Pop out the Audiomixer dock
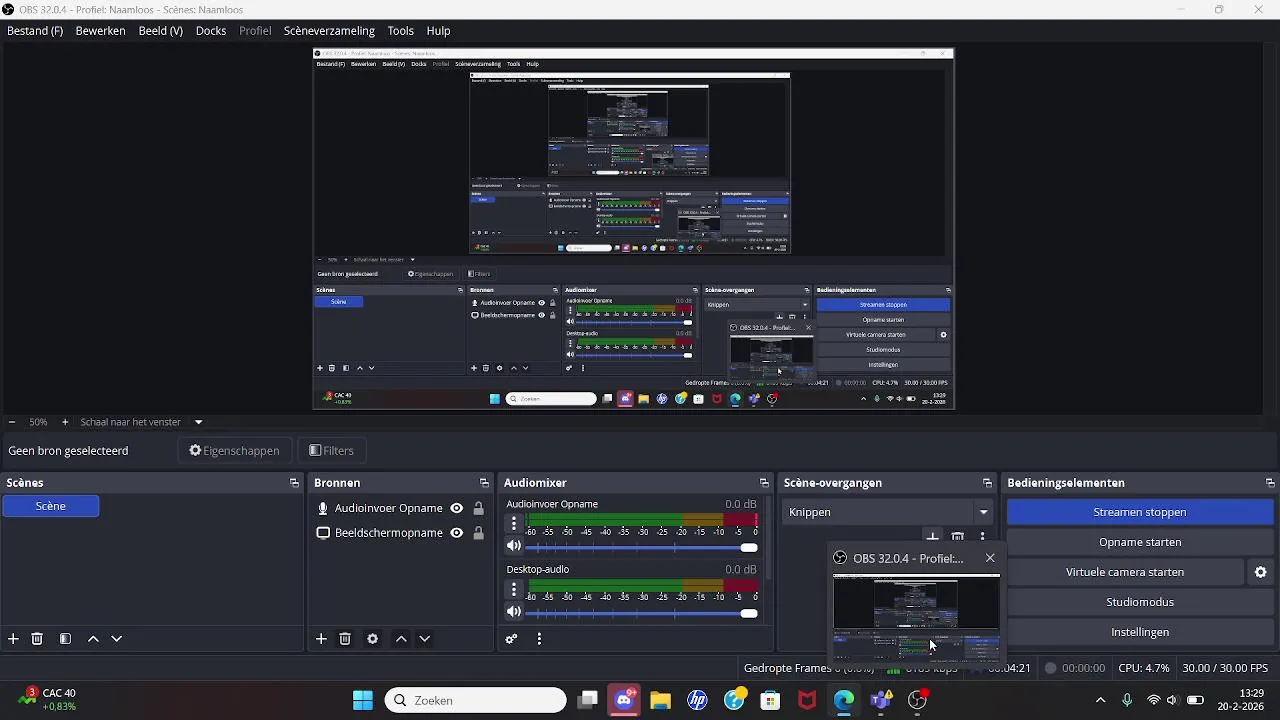 764,483
